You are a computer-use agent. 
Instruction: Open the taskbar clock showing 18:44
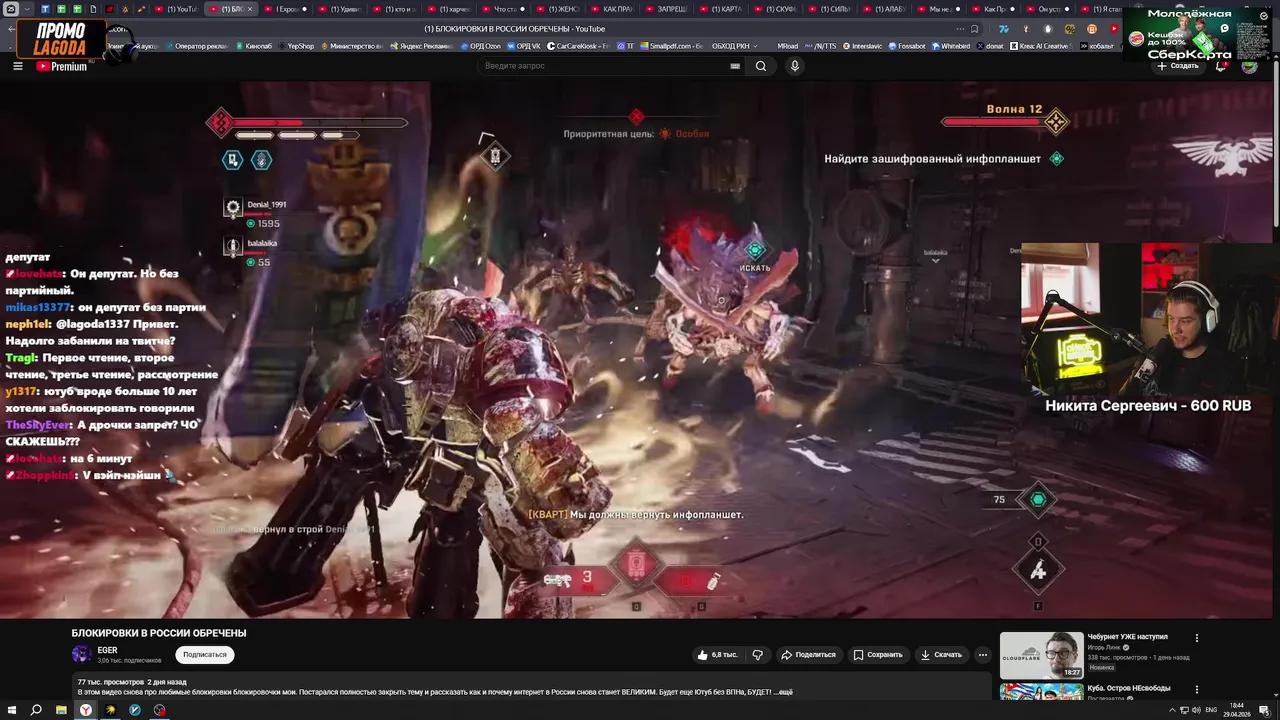(1237, 709)
